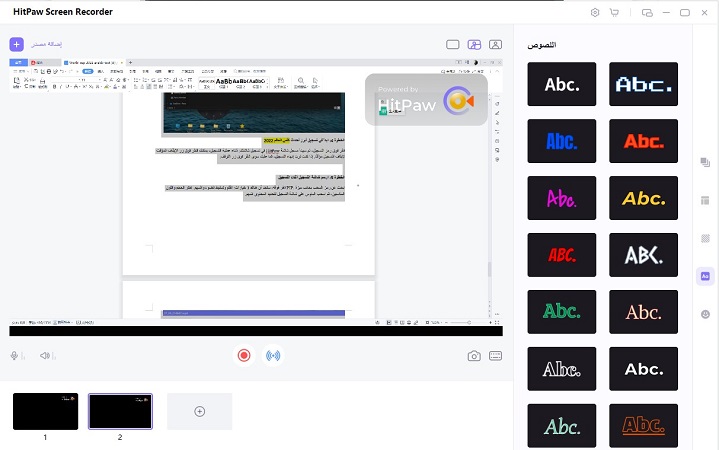The image size is (719, 450).
Task: Open the keyboard shortcuts display icon
Action: point(495,356)
